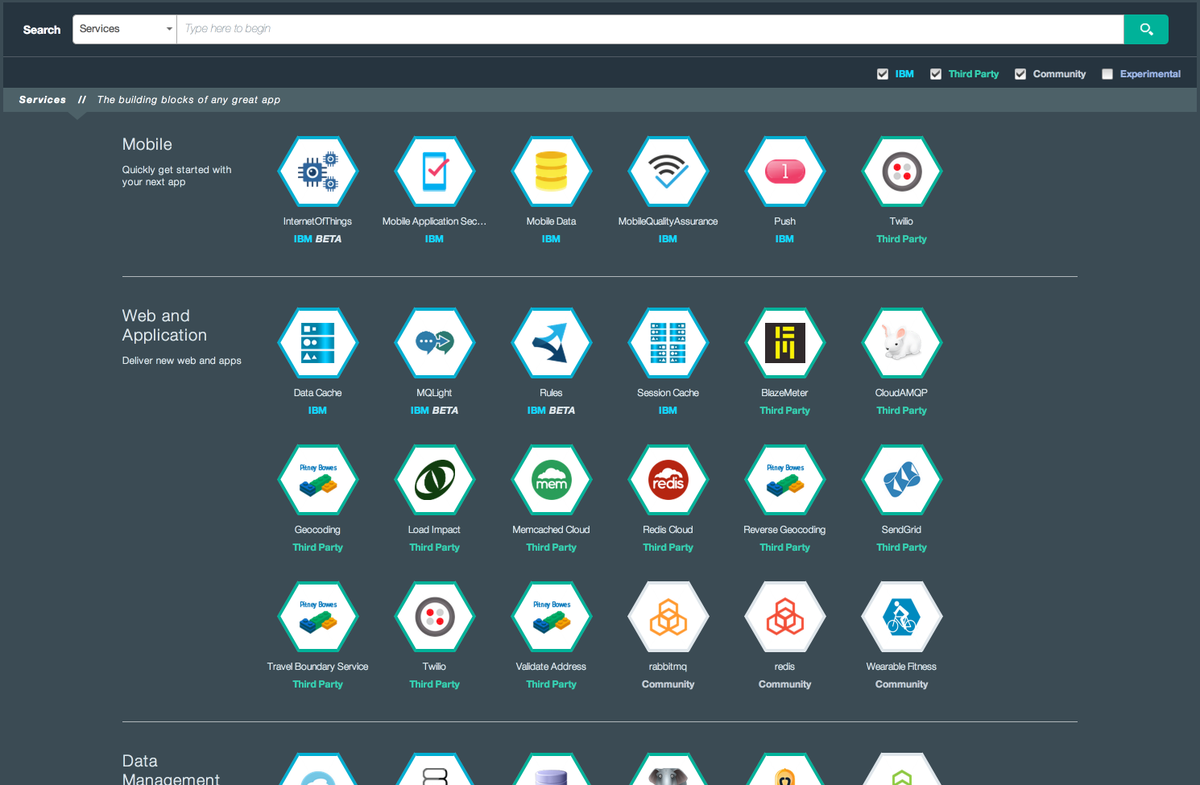Select the Wearable Fitness service icon
This screenshot has width=1200, height=785.
pos(902,617)
